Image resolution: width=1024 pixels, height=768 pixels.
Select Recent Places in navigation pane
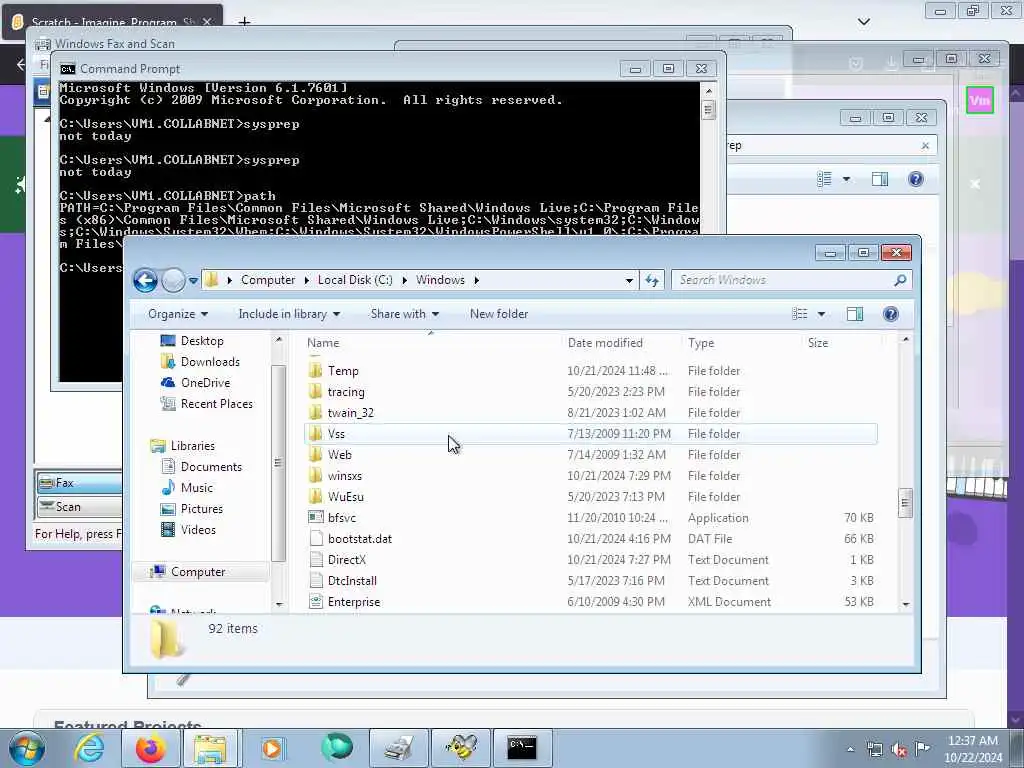point(216,404)
